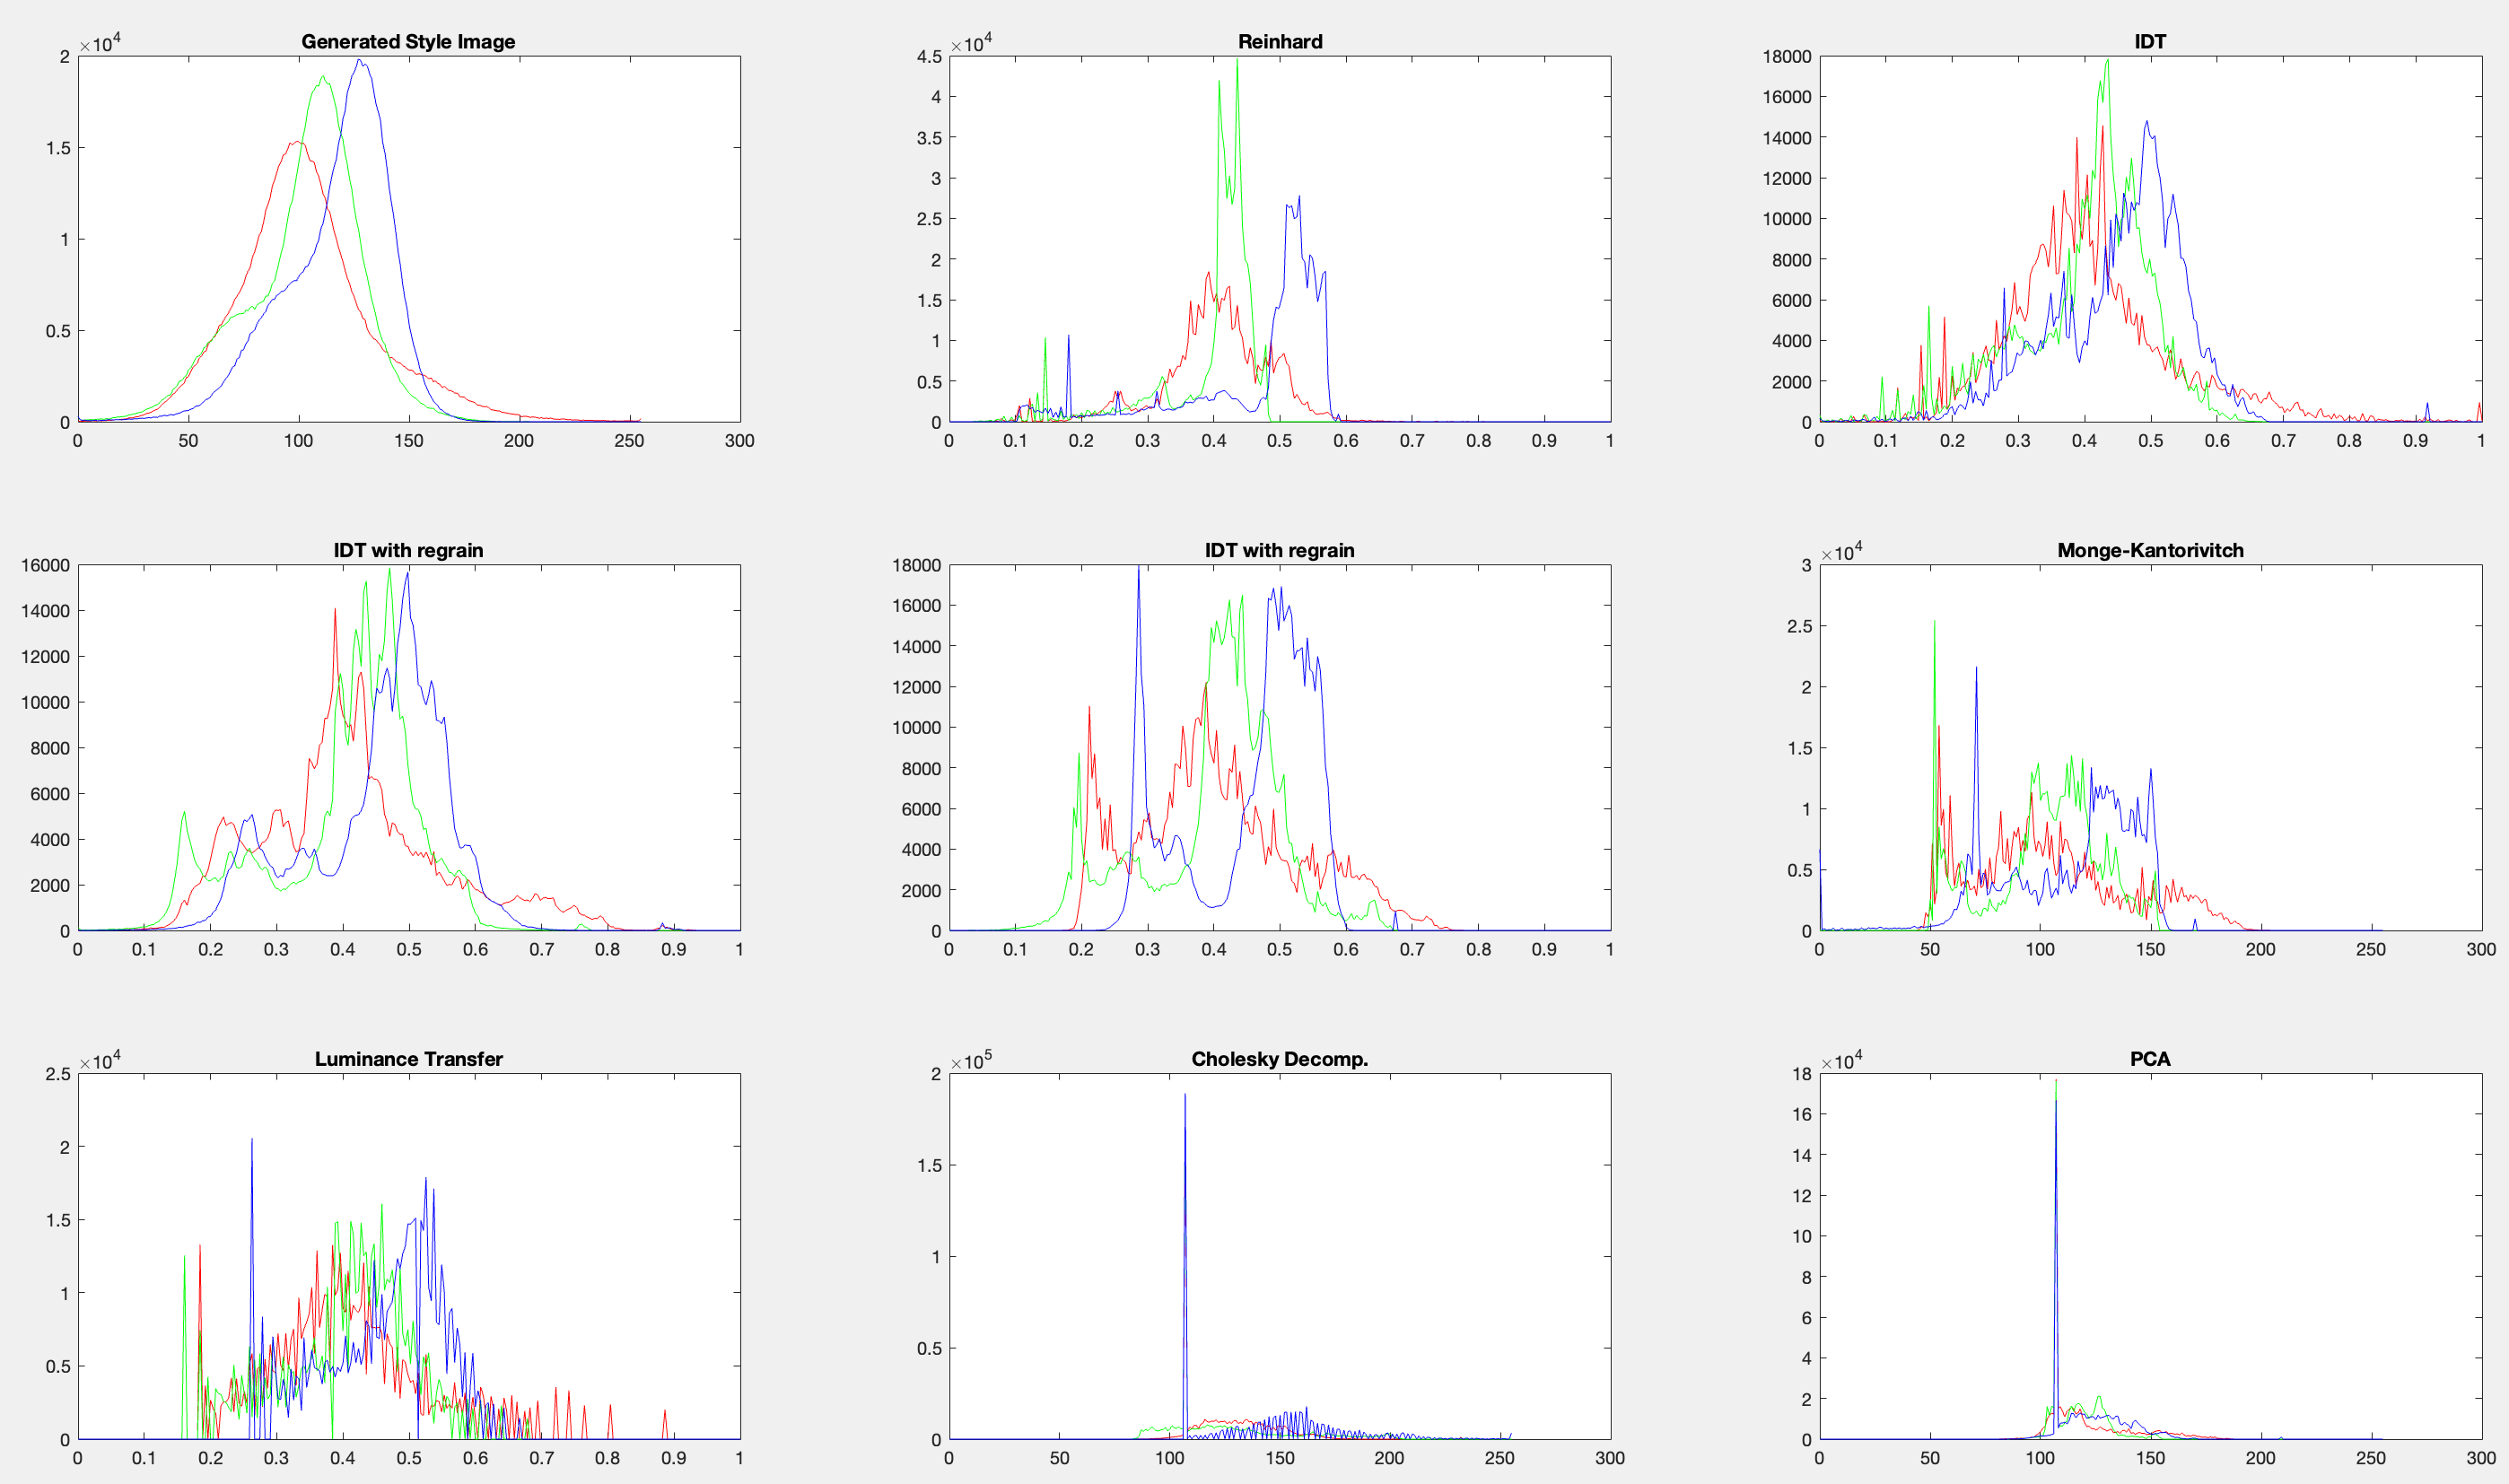The image size is (2509, 1484).
Task: Click the IDT subplot title
Action: click(2149, 41)
